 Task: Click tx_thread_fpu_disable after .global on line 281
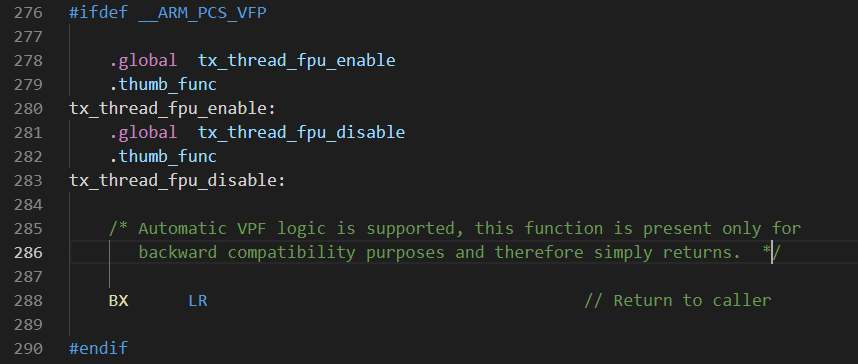(x=302, y=132)
